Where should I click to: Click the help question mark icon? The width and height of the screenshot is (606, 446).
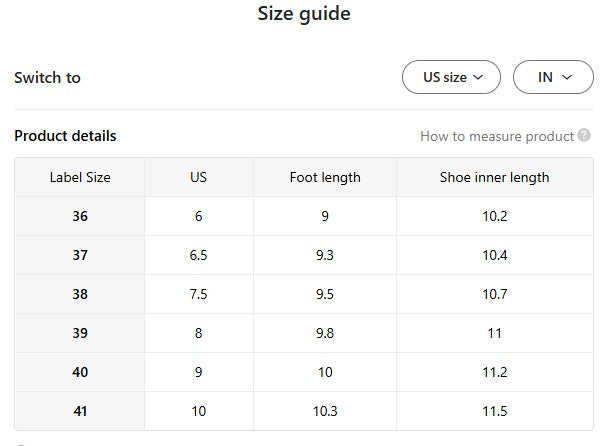[584, 136]
